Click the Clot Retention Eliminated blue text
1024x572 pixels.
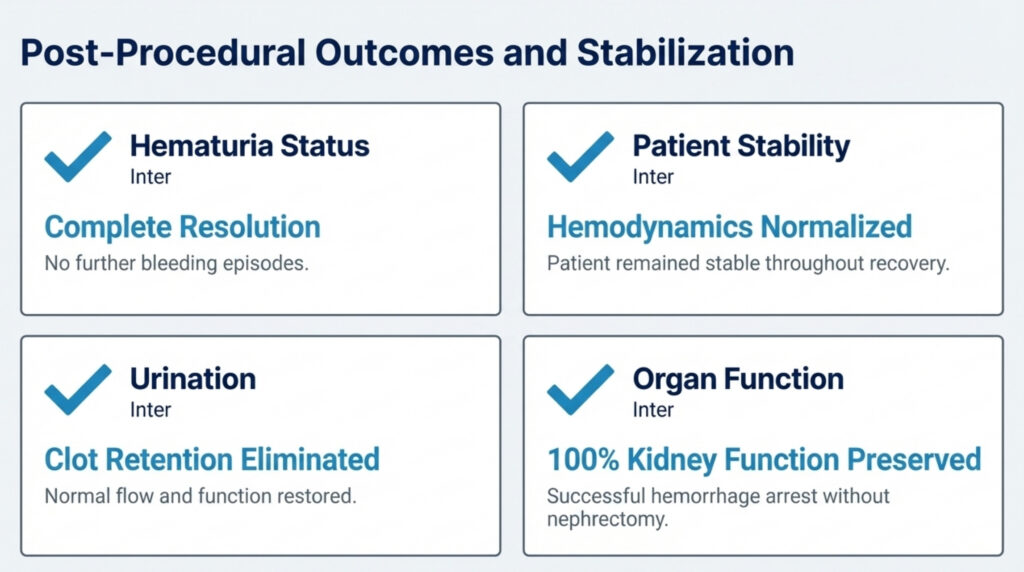tap(212, 459)
